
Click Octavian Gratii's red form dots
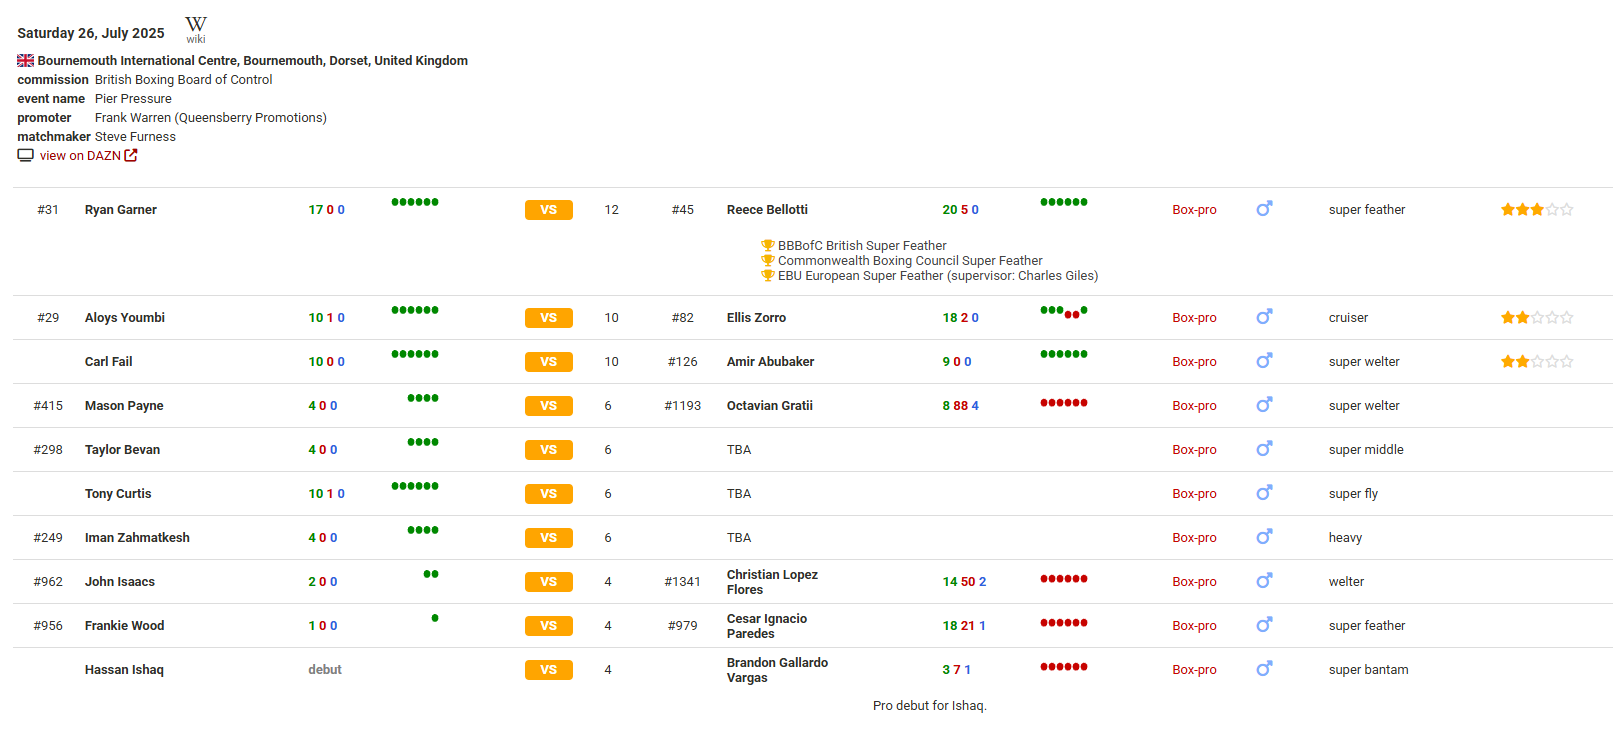point(1064,403)
